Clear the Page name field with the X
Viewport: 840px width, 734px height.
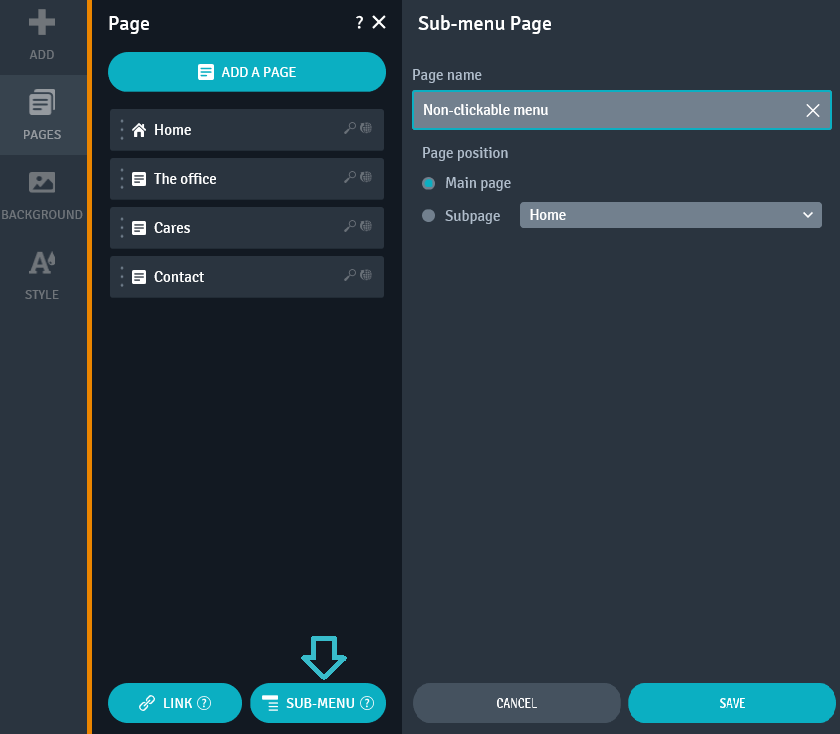(813, 110)
